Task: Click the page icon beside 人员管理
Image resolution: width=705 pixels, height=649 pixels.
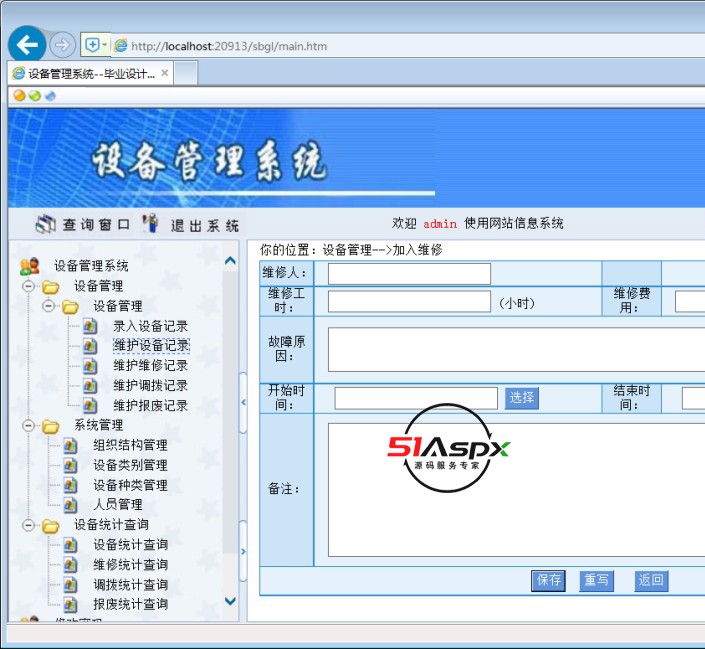Action: coord(70,505)
